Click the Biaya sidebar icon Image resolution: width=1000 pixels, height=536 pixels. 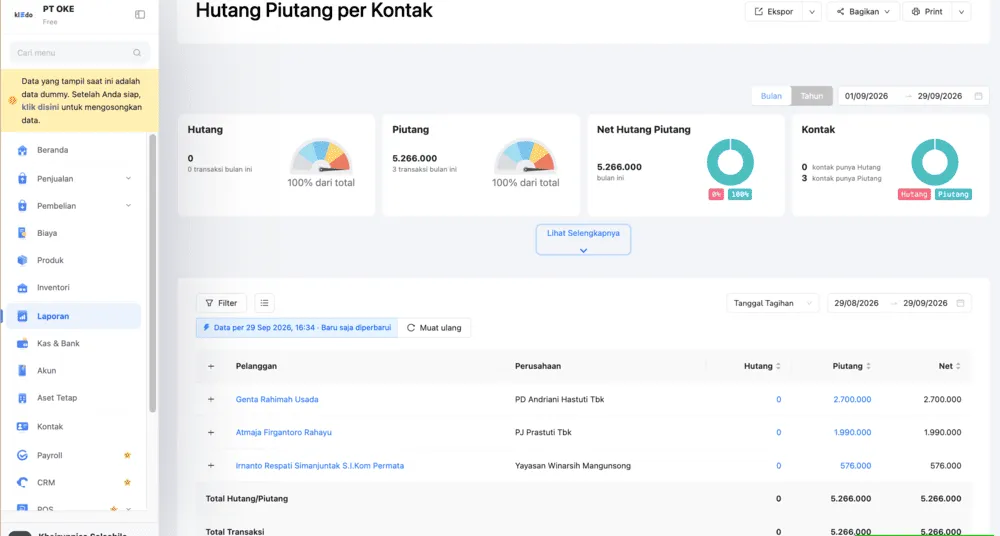pyautogui.click(x=22, y=233)
